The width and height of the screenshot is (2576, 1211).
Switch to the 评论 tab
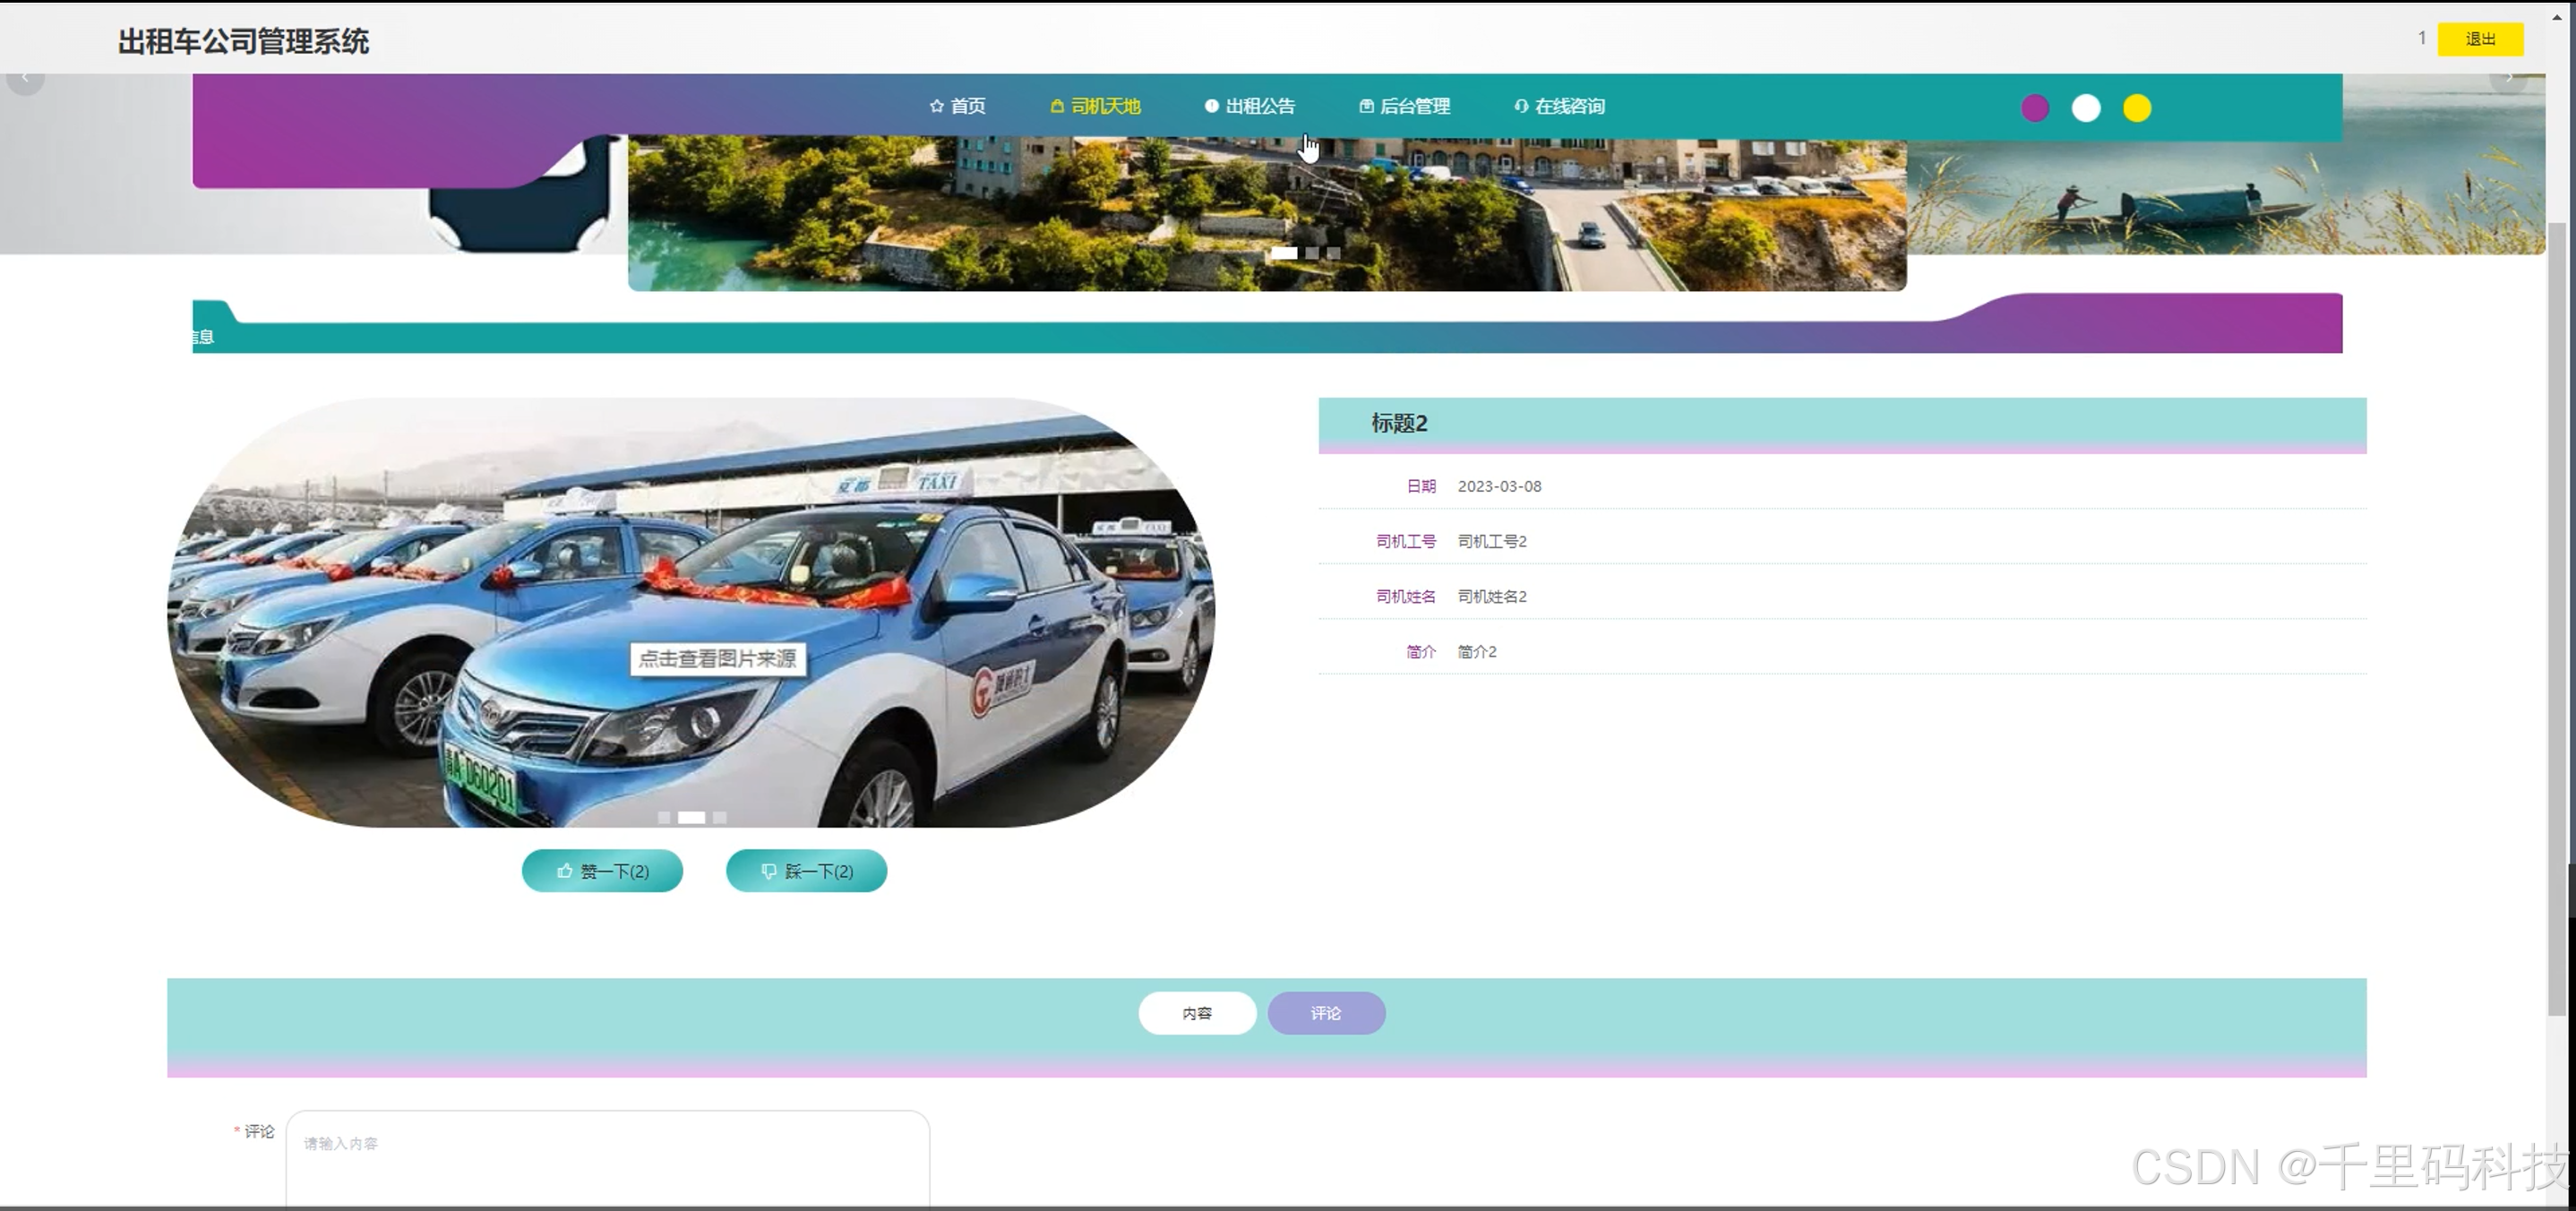(x=1325, y=1013)
